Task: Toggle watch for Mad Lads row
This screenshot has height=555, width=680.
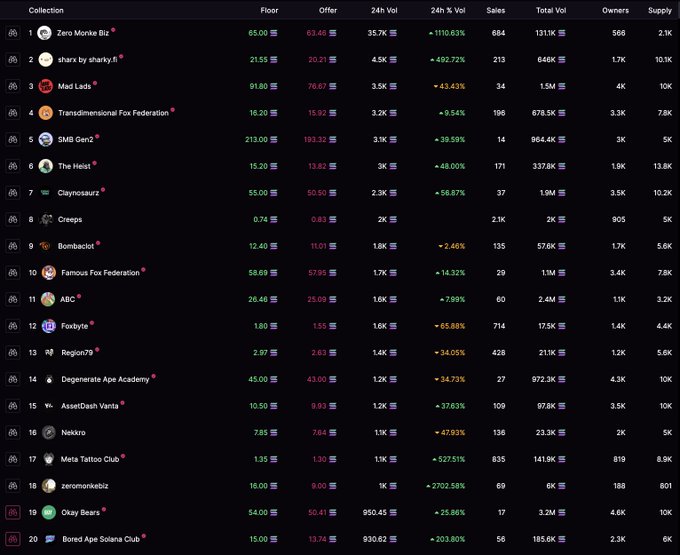Action: (13, 86)
